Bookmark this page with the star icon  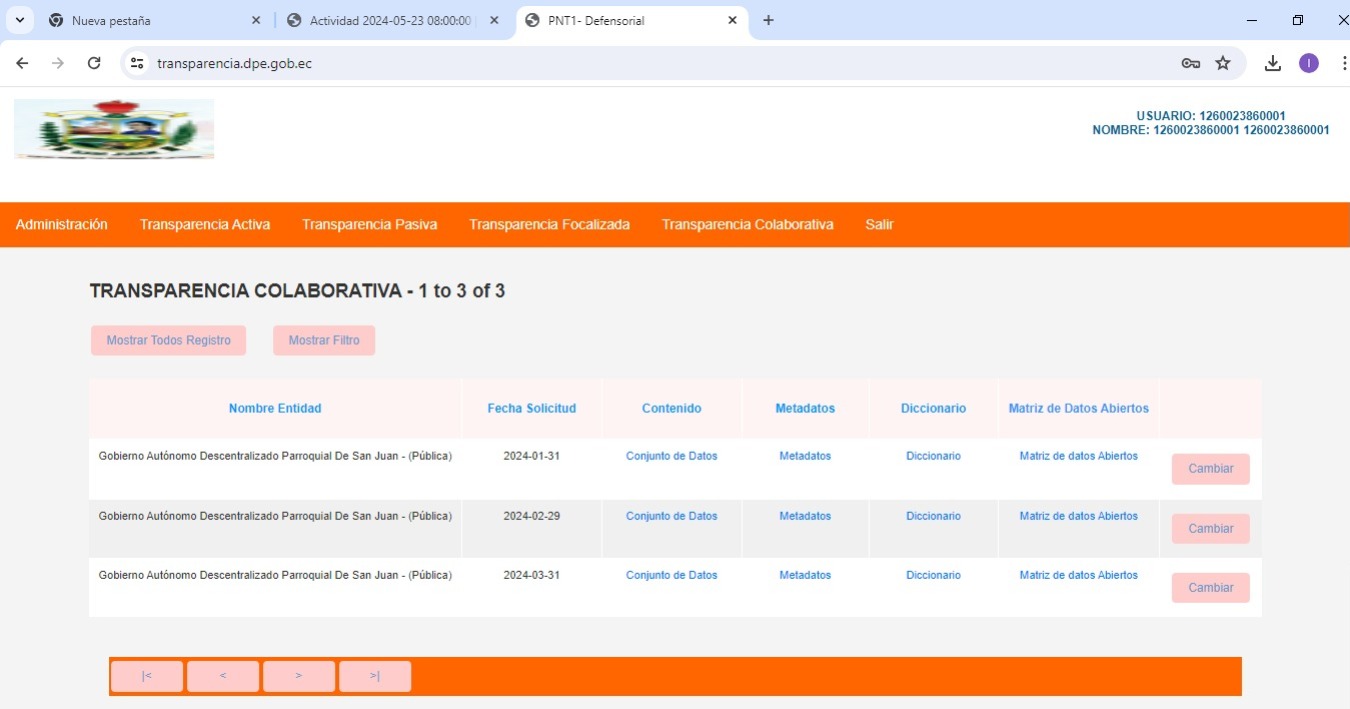[x=1223, y=63]
